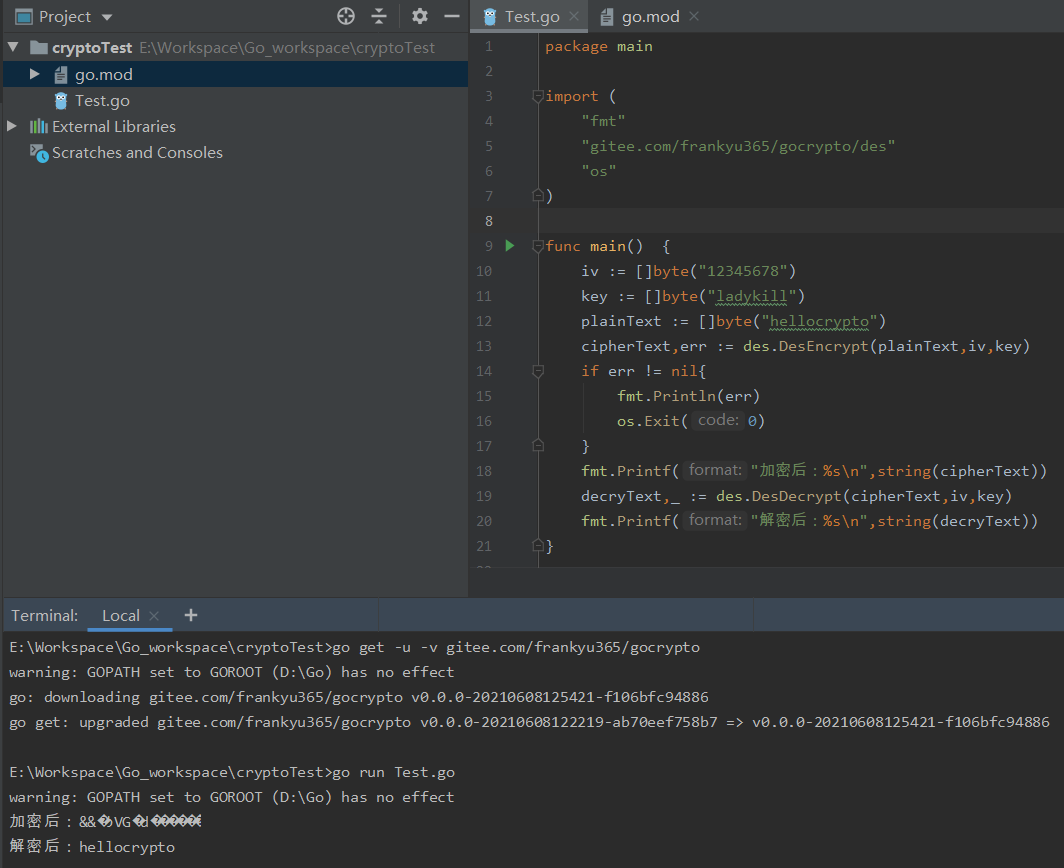Image resolution: width=1064 pixels, height=868 pixels.
Task: Click the "hellocrypto" plaintext string
Action: (819, 322)
